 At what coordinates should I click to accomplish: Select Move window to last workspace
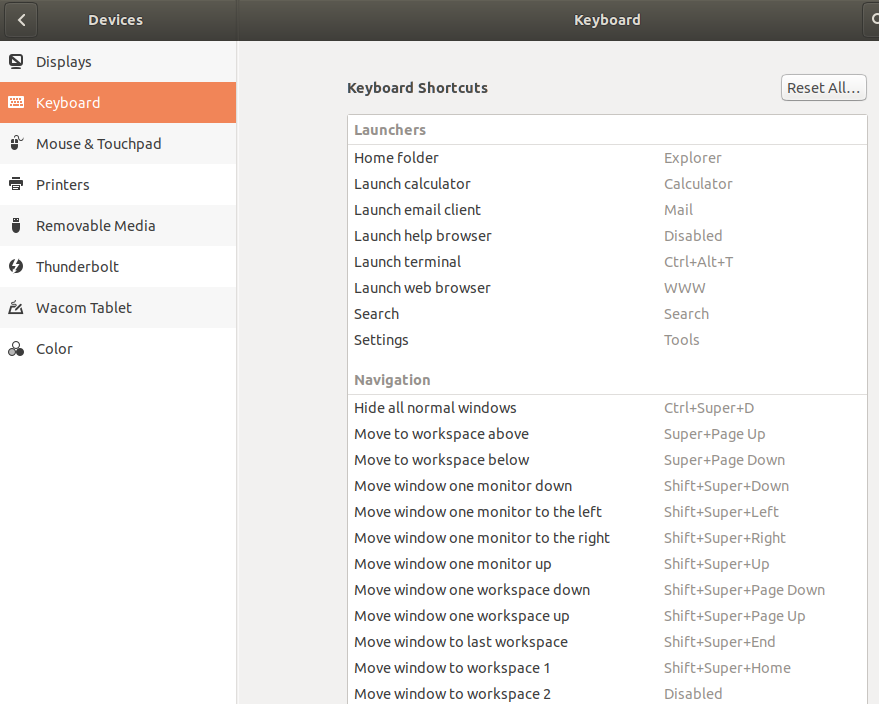pos(607,642)
